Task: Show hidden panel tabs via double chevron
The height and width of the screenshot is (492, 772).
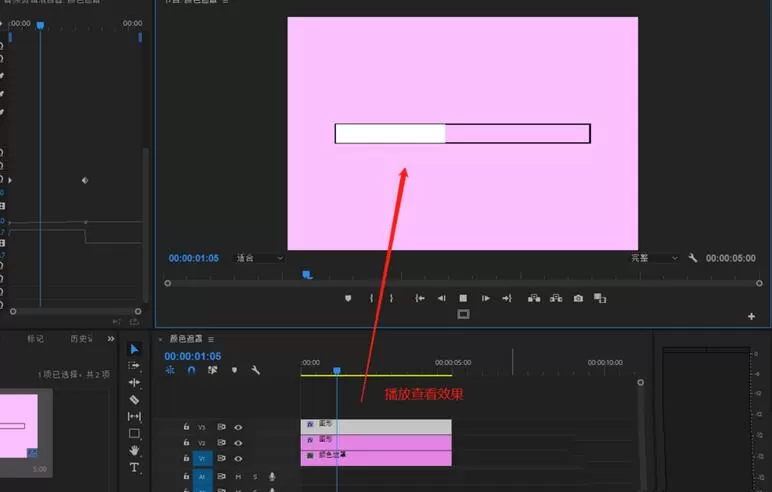Action: (111, 339)
